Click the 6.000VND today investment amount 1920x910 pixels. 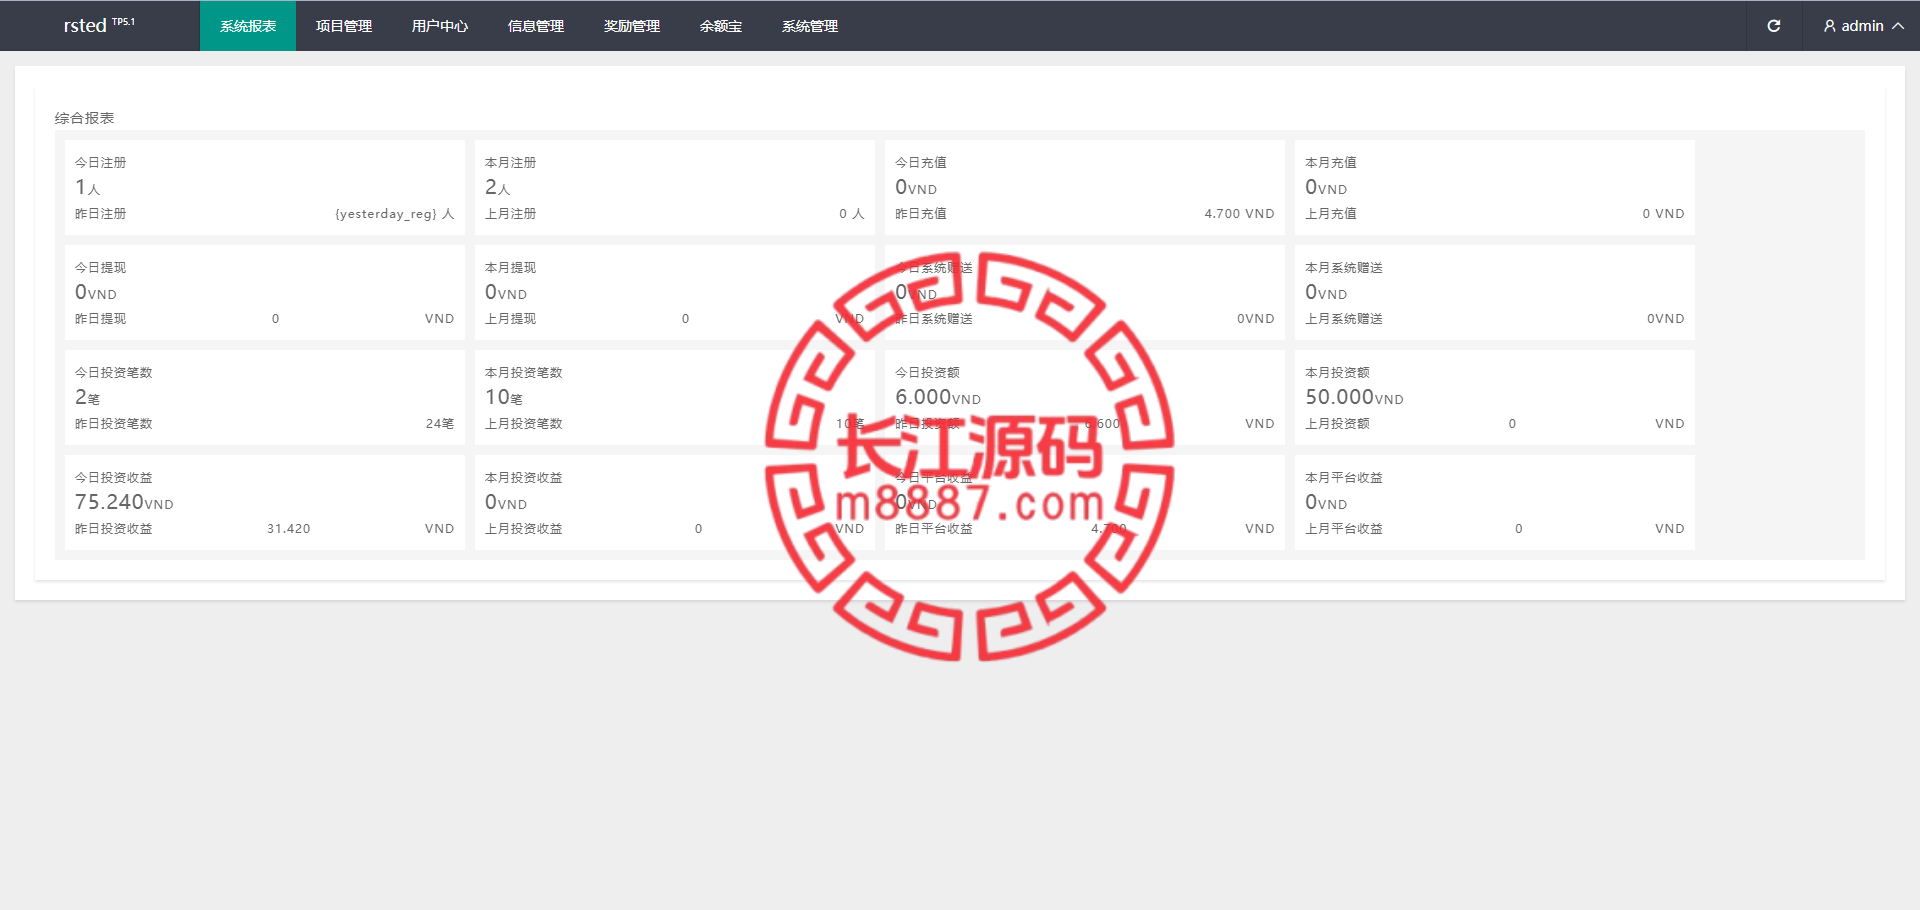point(938,397)
